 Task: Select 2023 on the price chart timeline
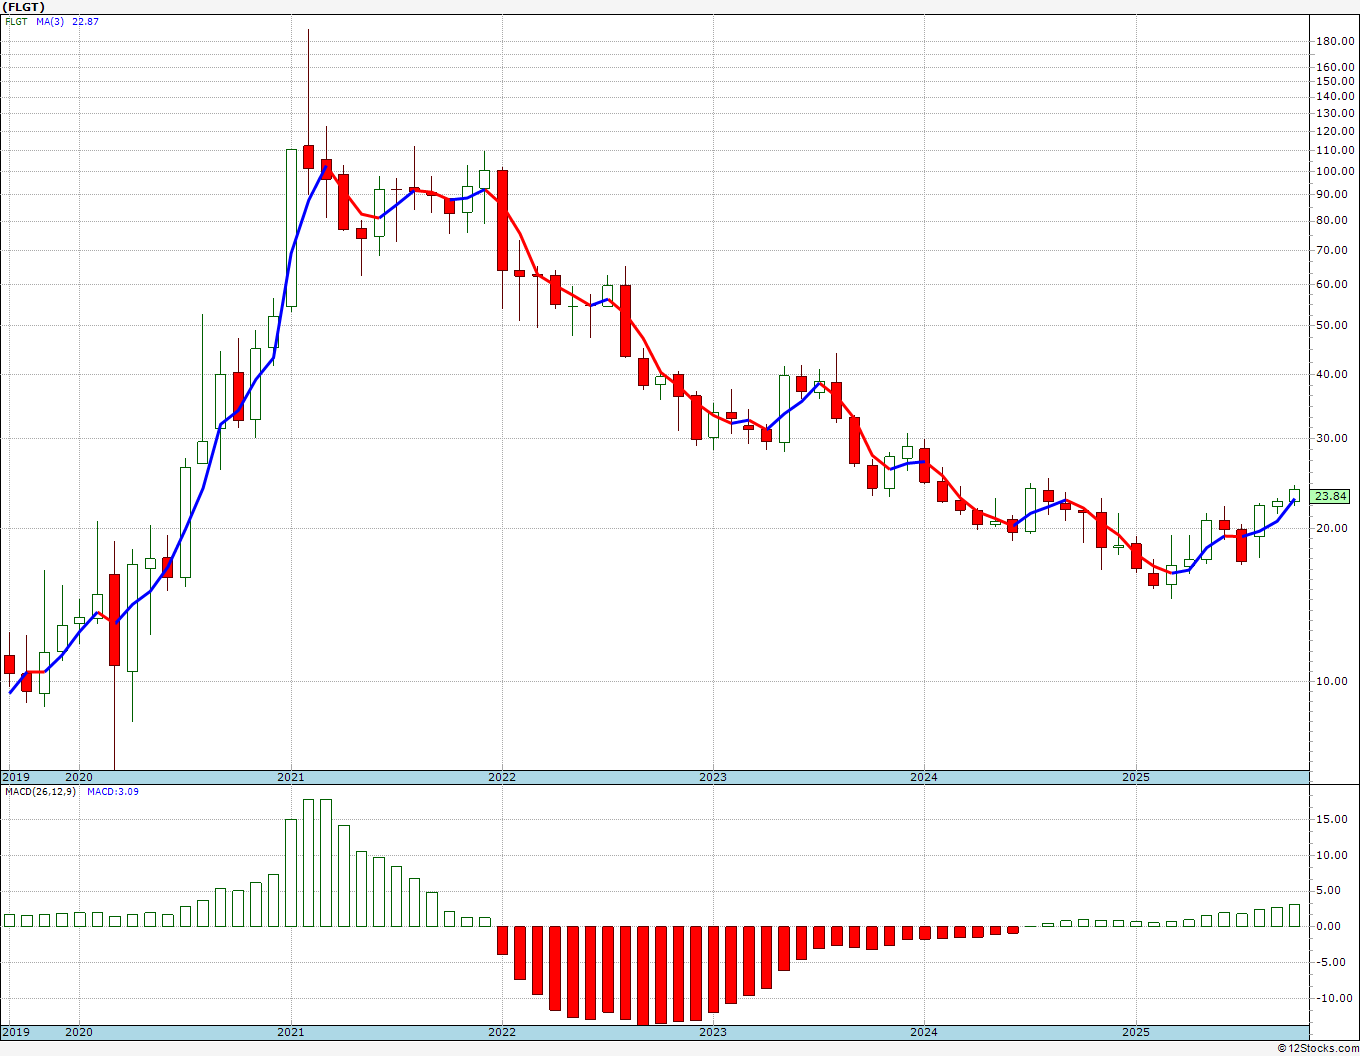tap(712, 777)
